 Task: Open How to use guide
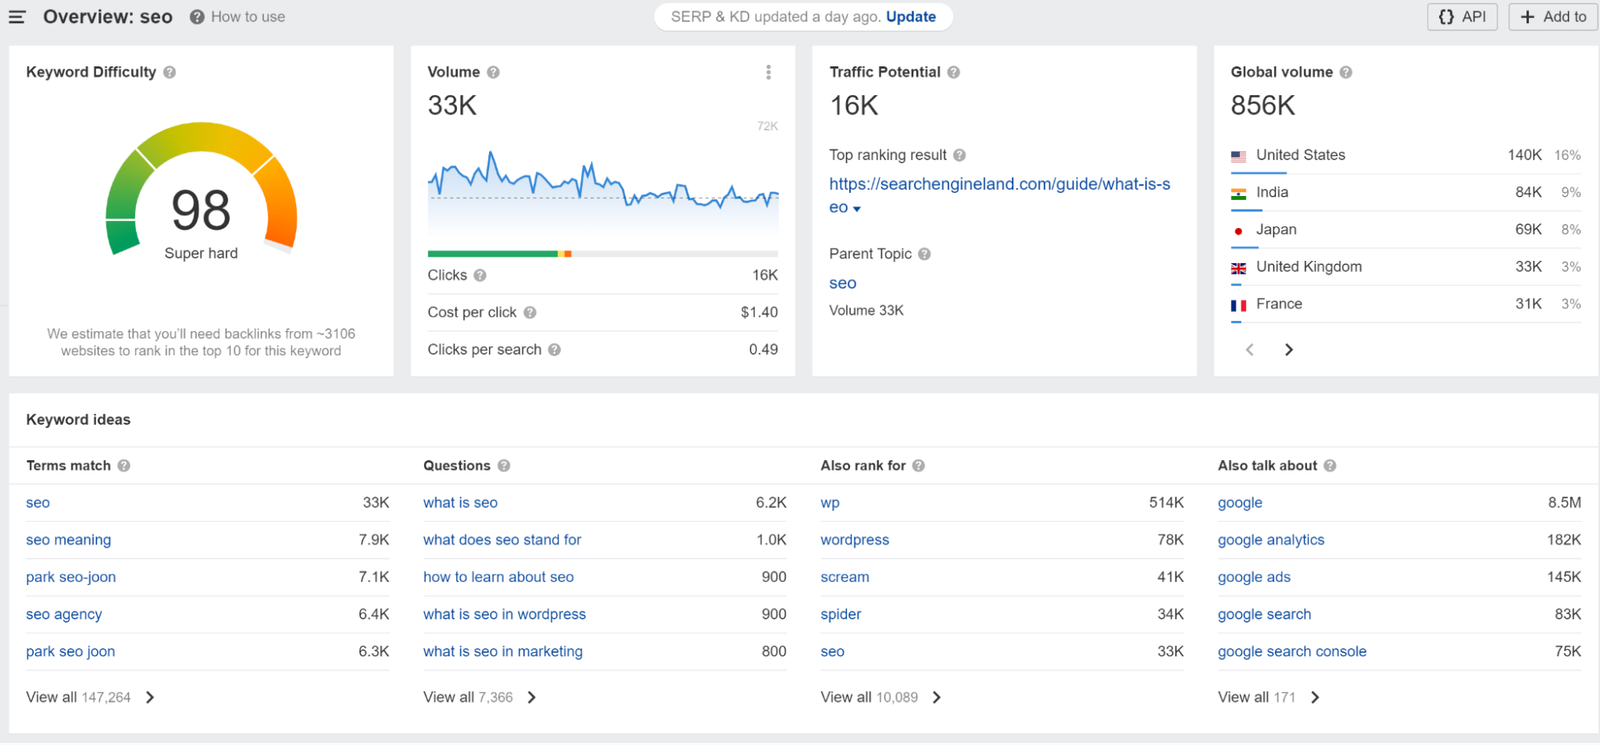248,17
